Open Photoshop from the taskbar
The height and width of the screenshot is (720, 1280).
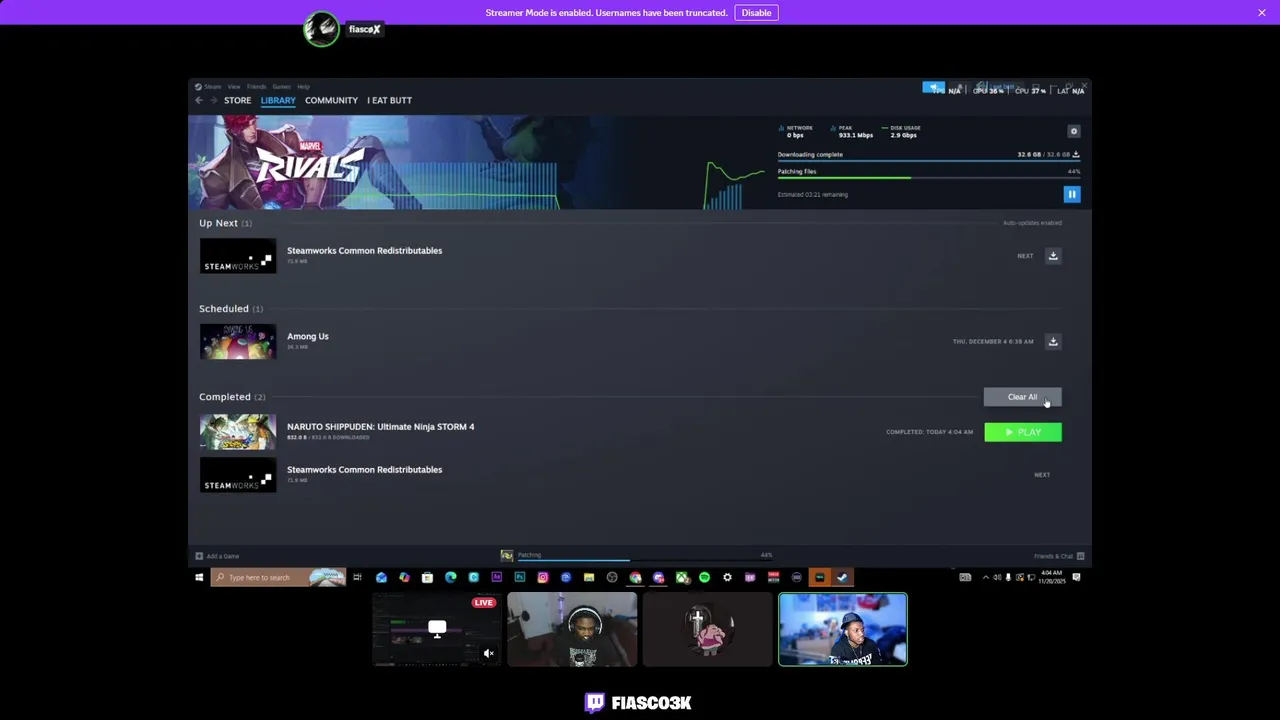tap(519, 577)
